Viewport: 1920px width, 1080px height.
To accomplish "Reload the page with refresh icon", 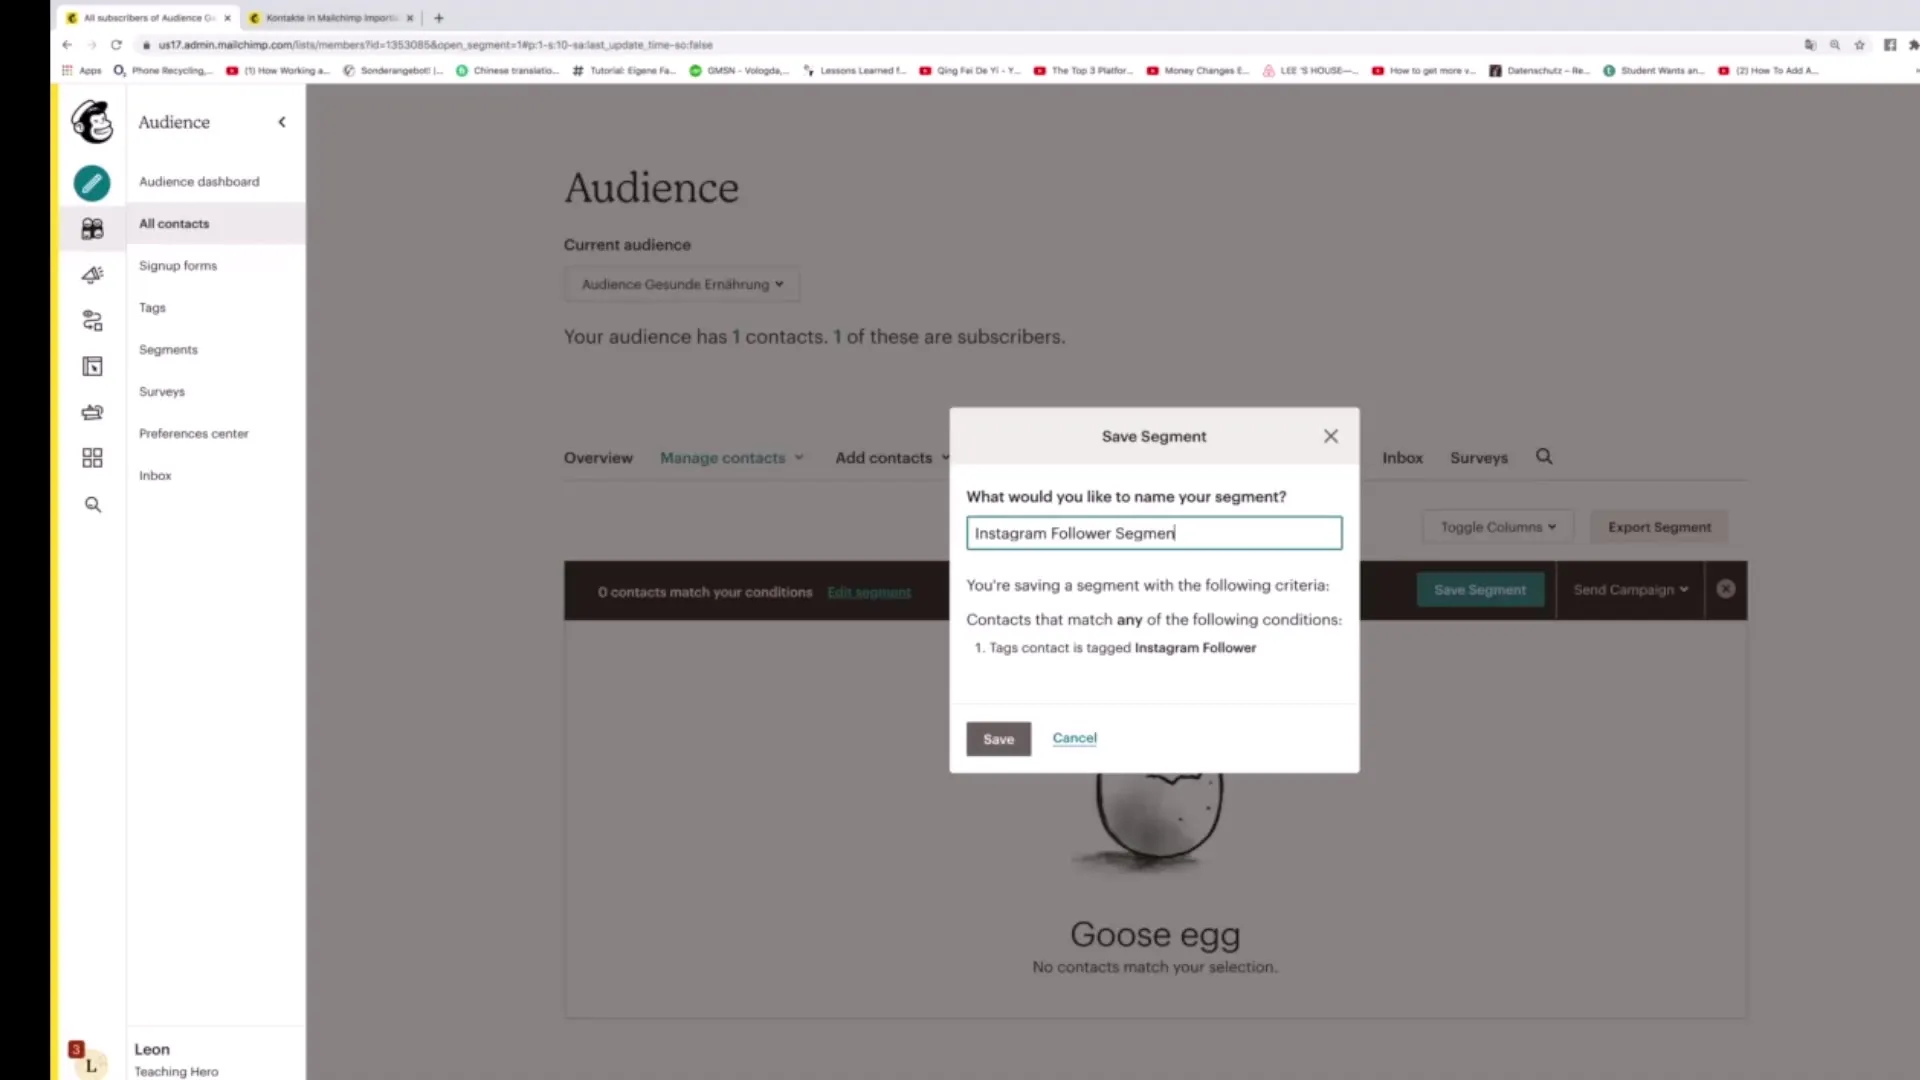I will click(x=116, y=45).
